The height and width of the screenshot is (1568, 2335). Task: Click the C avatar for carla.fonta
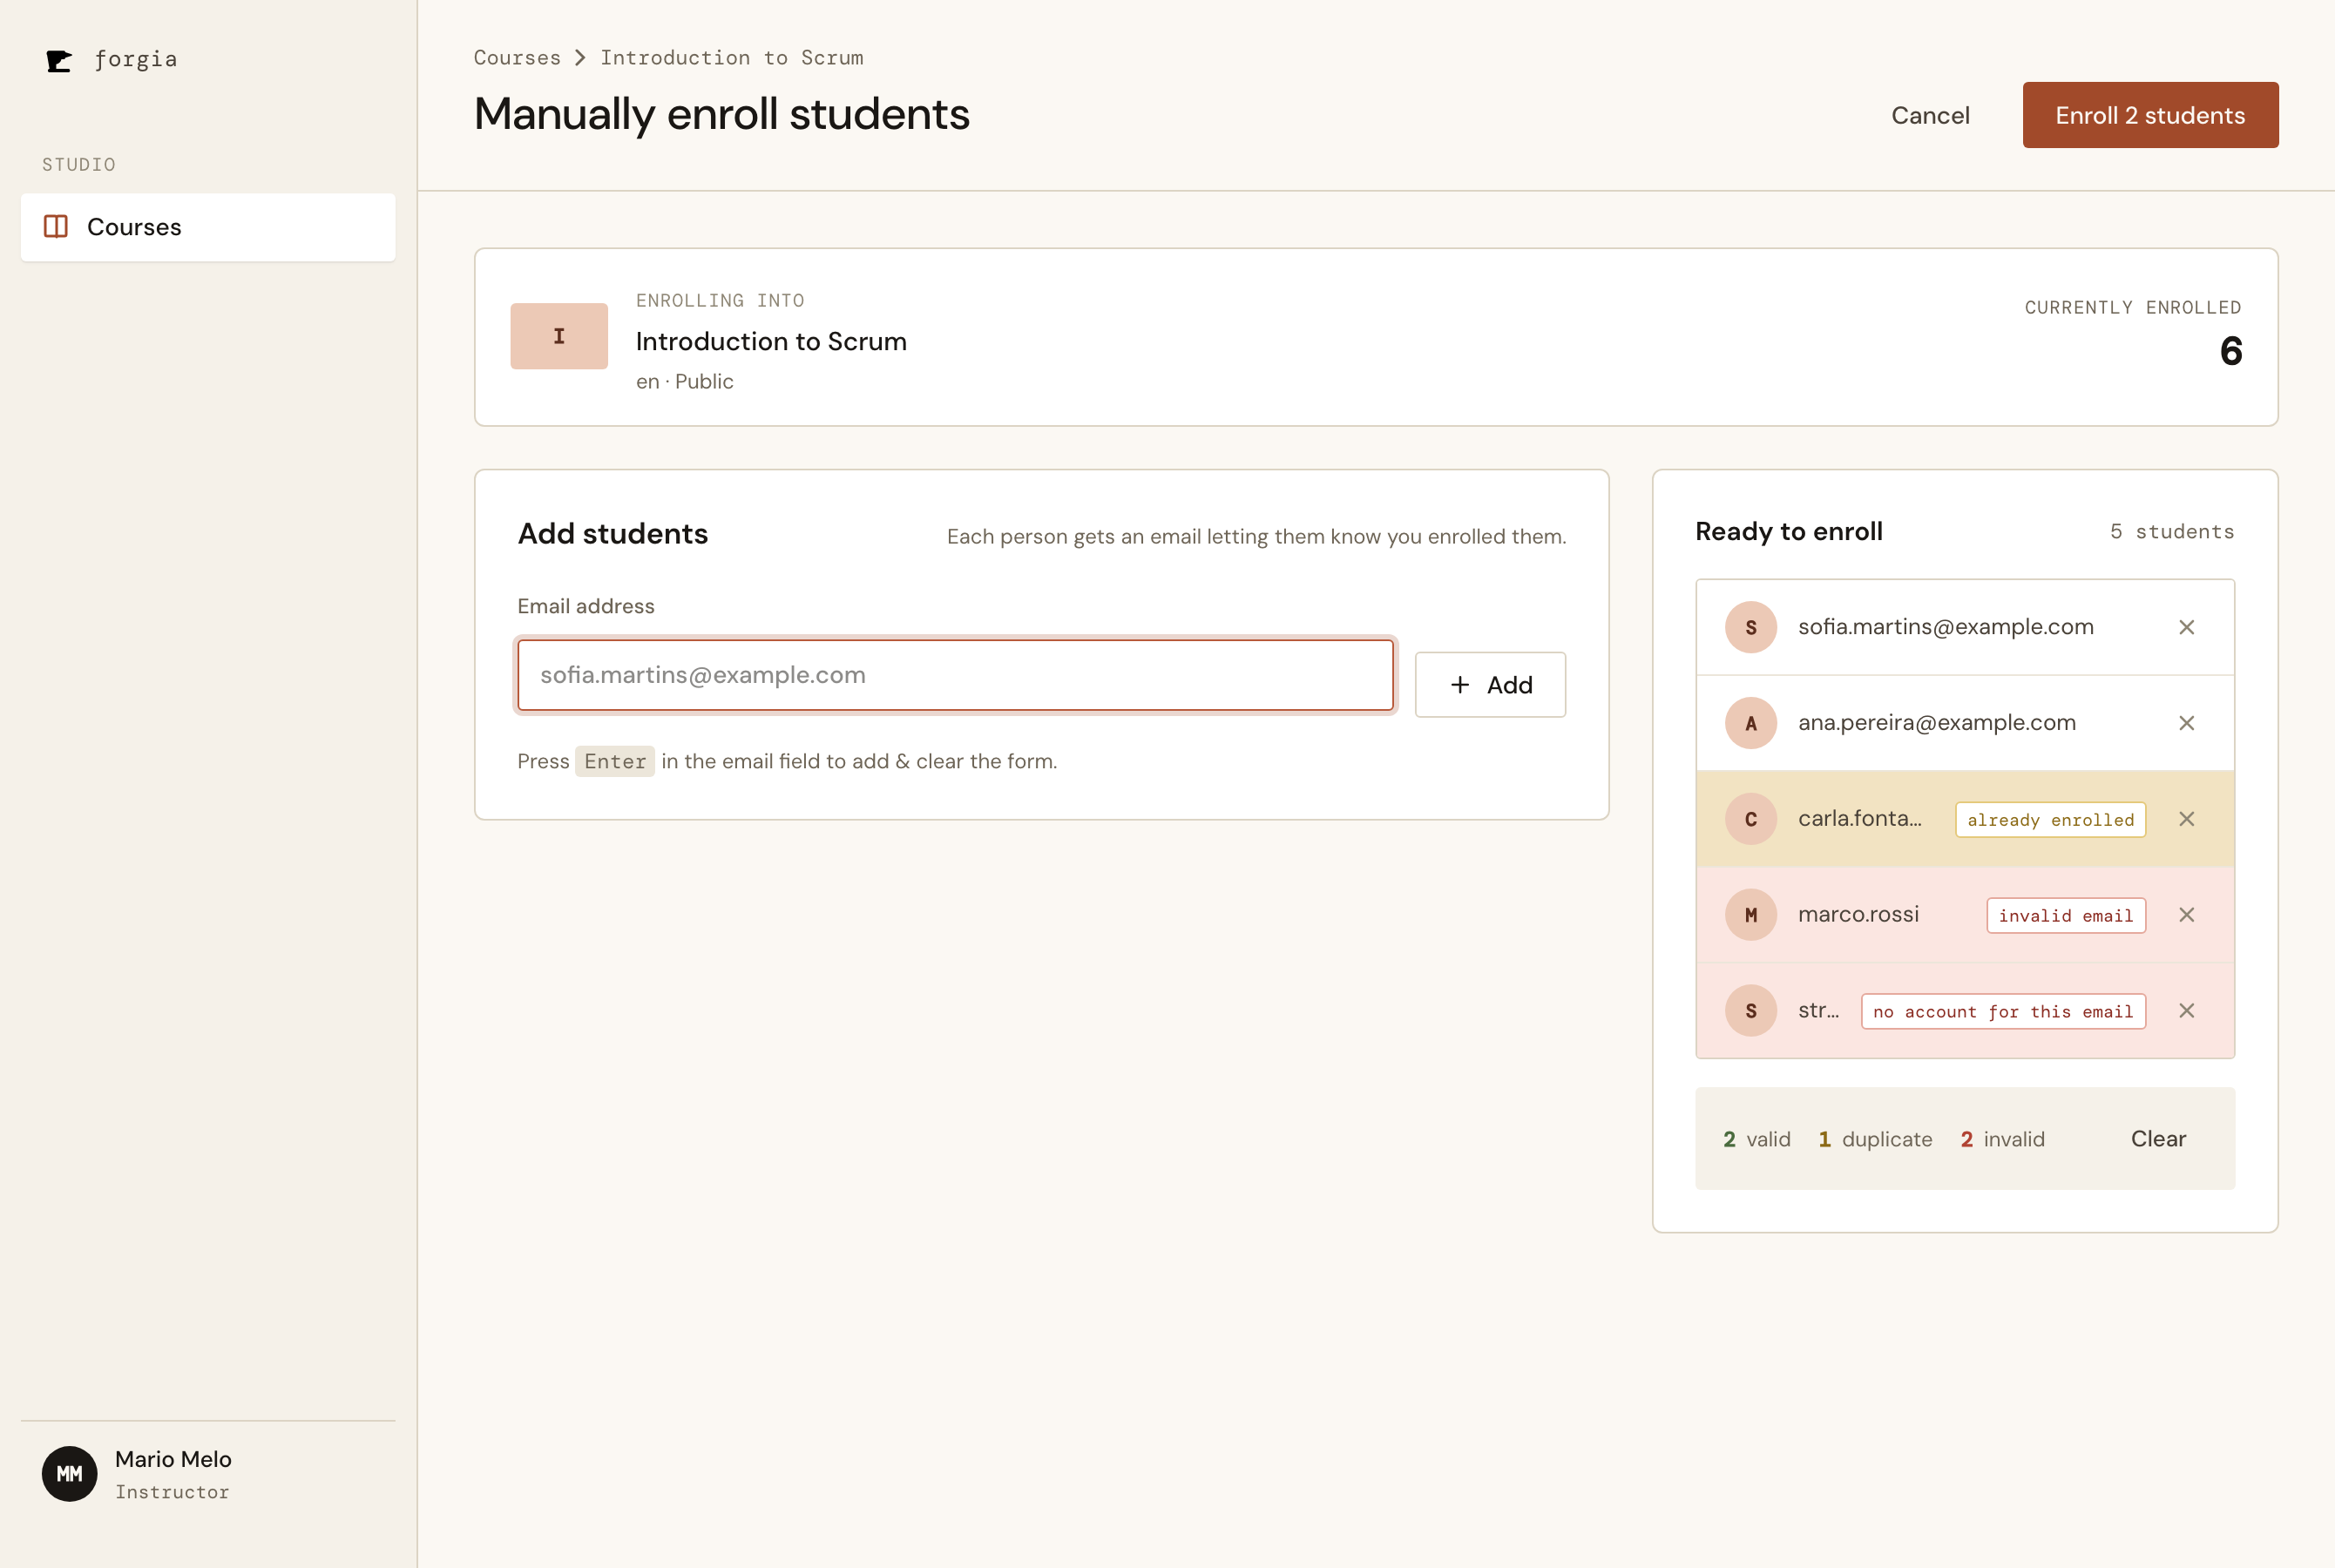1751,819
